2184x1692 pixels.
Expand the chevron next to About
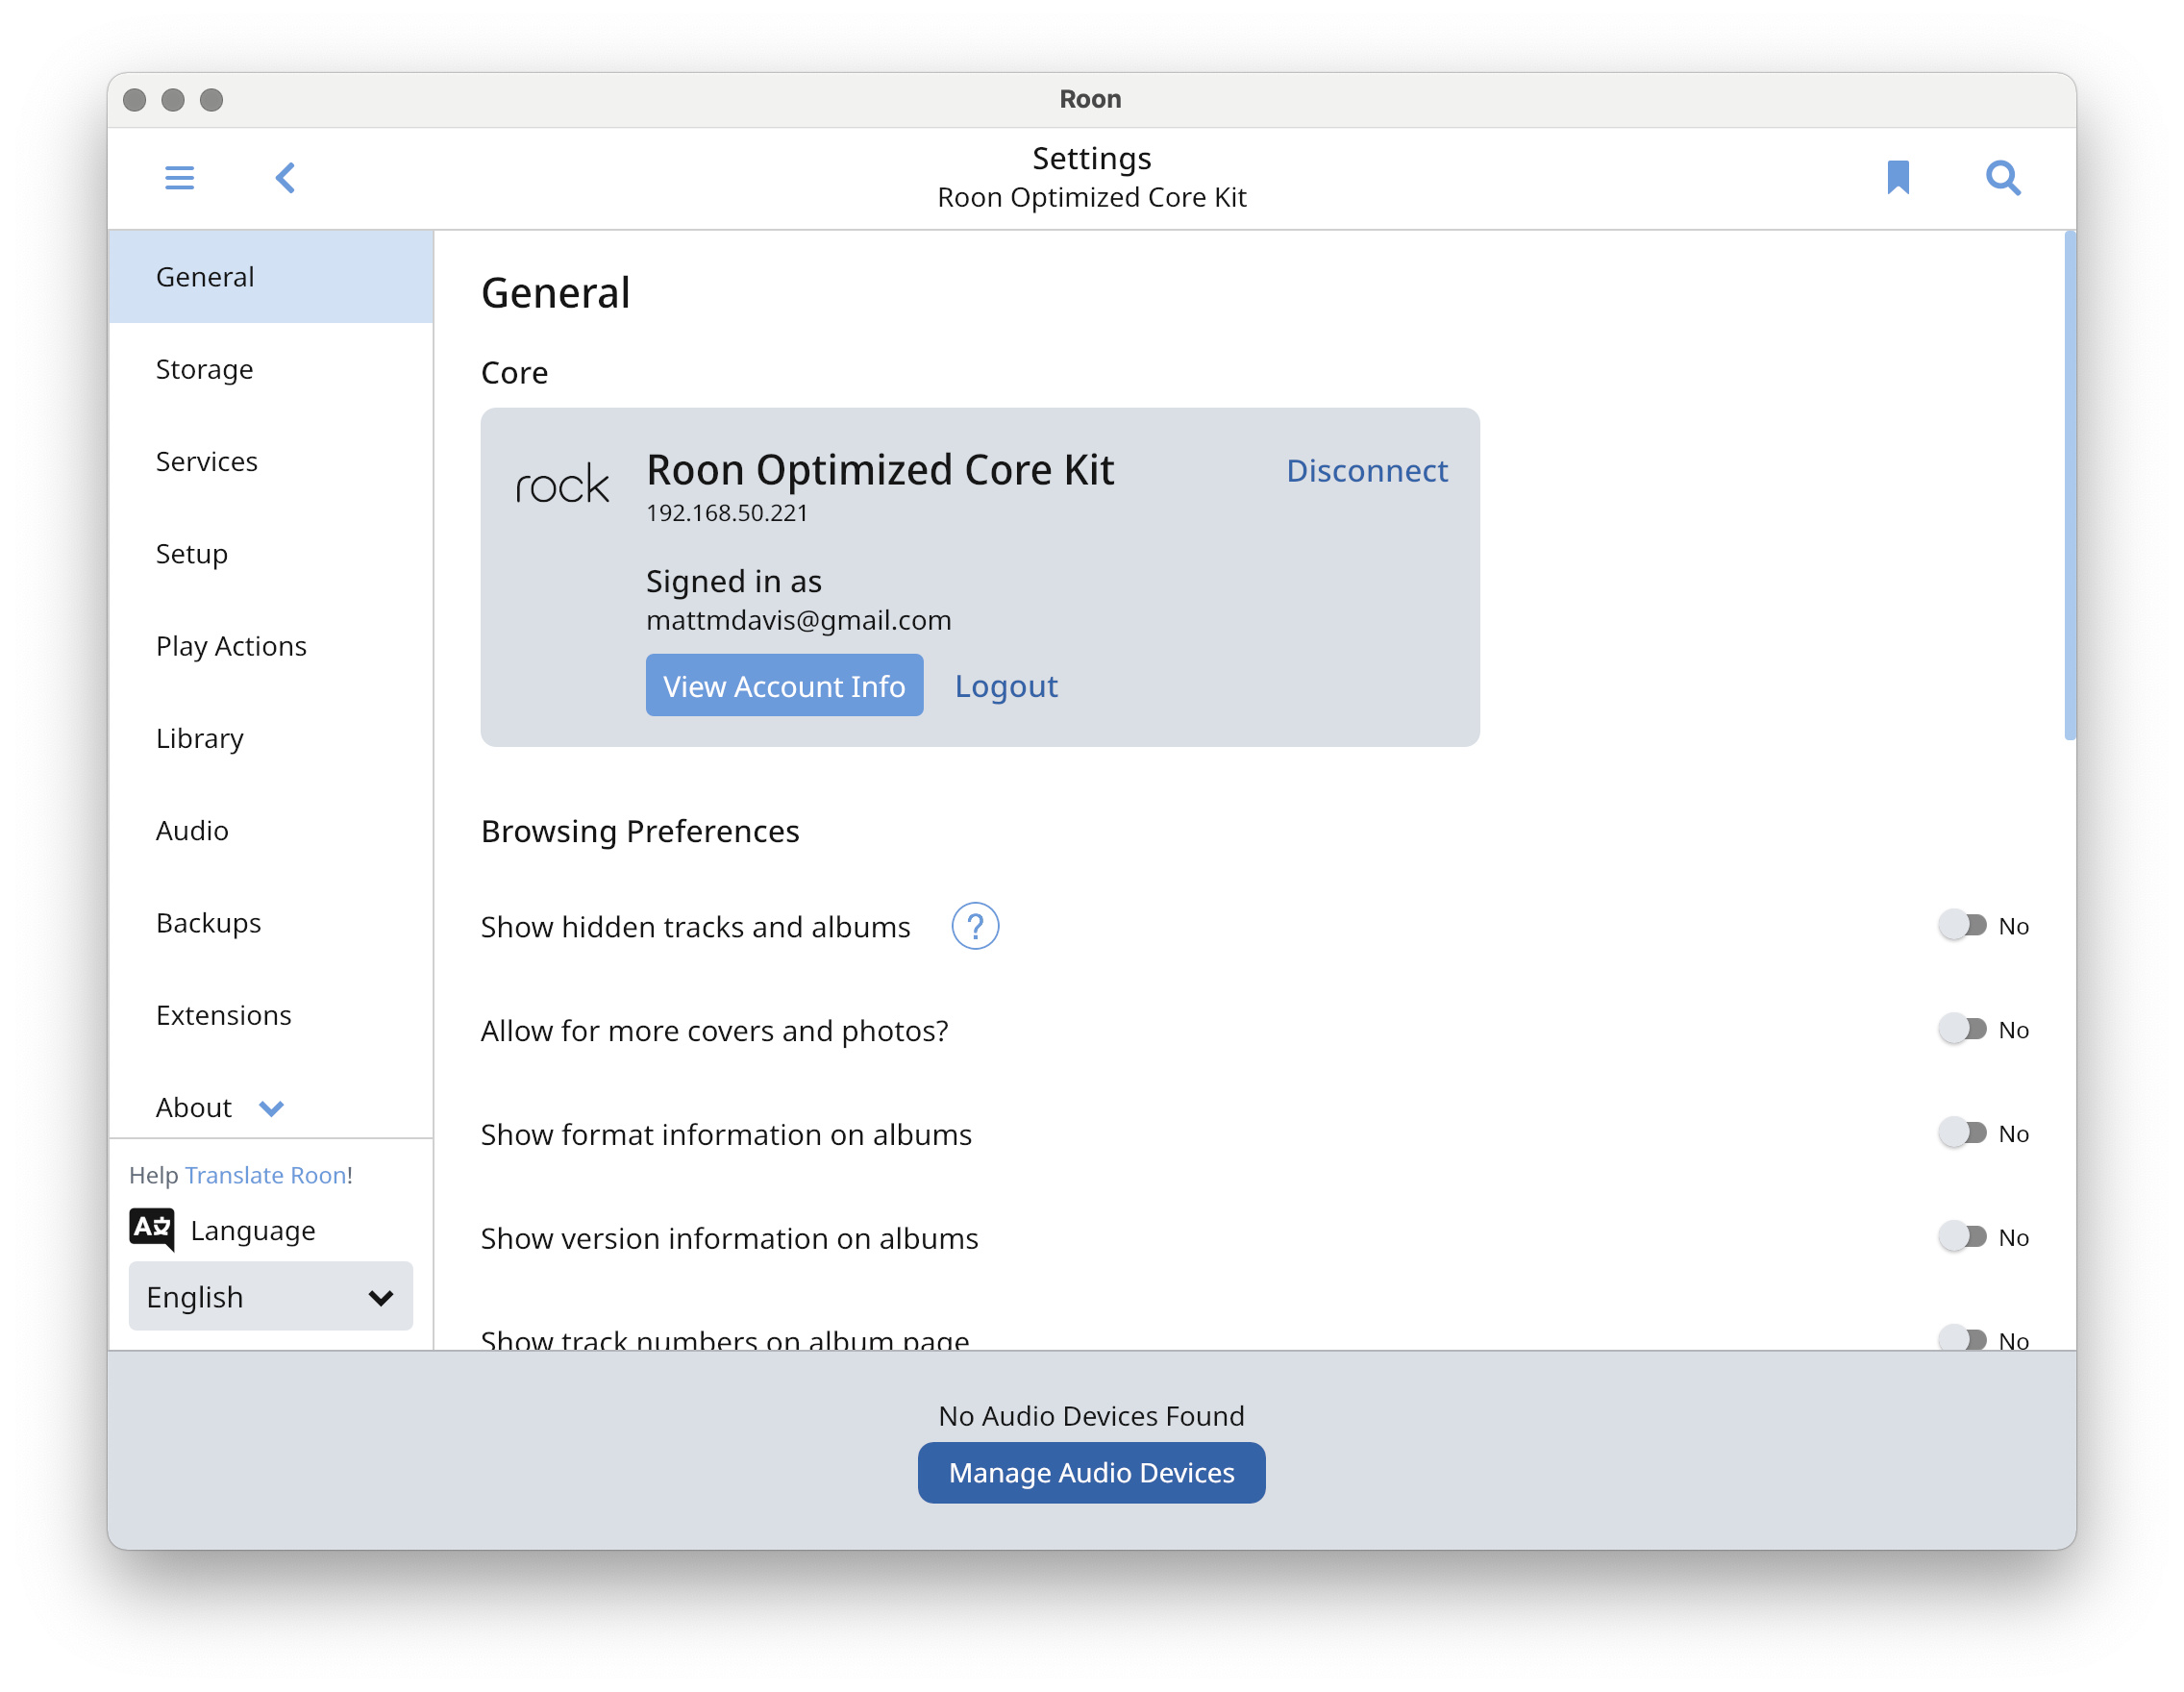coord(271,1108)
